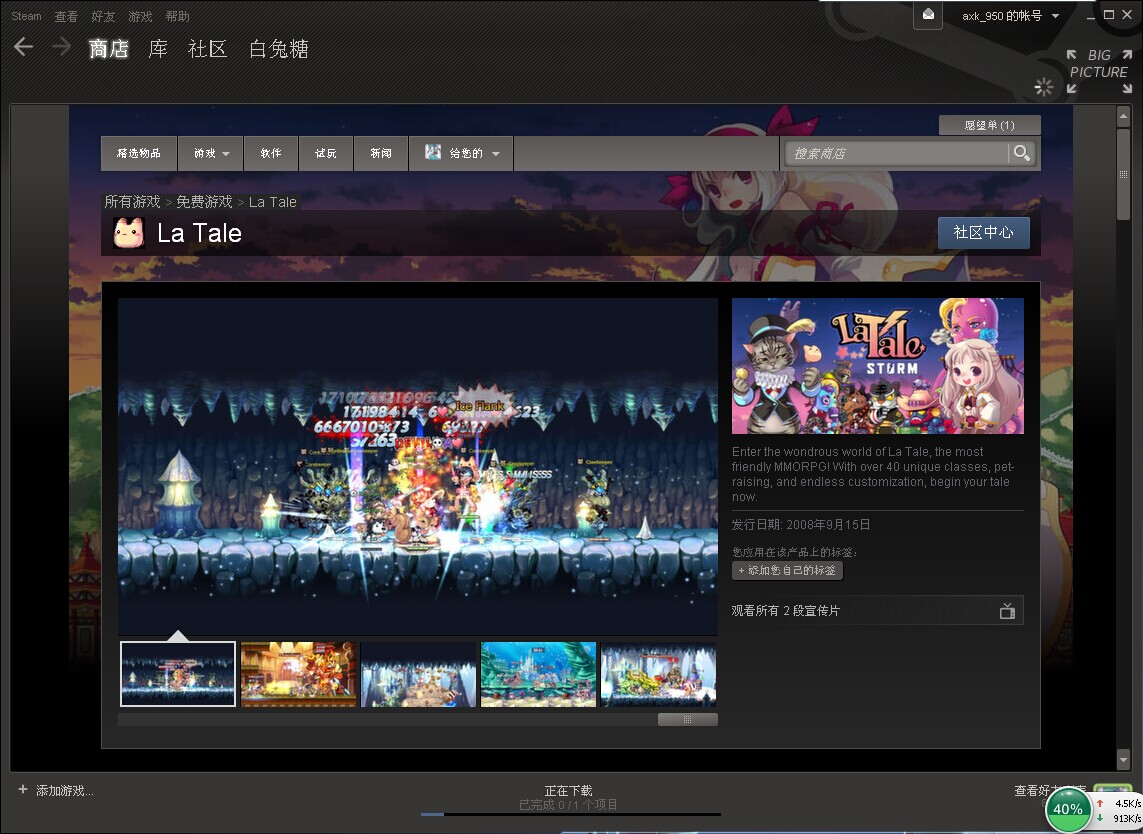Open the 正在下载 status
The width and height of the screenshot is (1143, 834).
(x=569, y=790)
